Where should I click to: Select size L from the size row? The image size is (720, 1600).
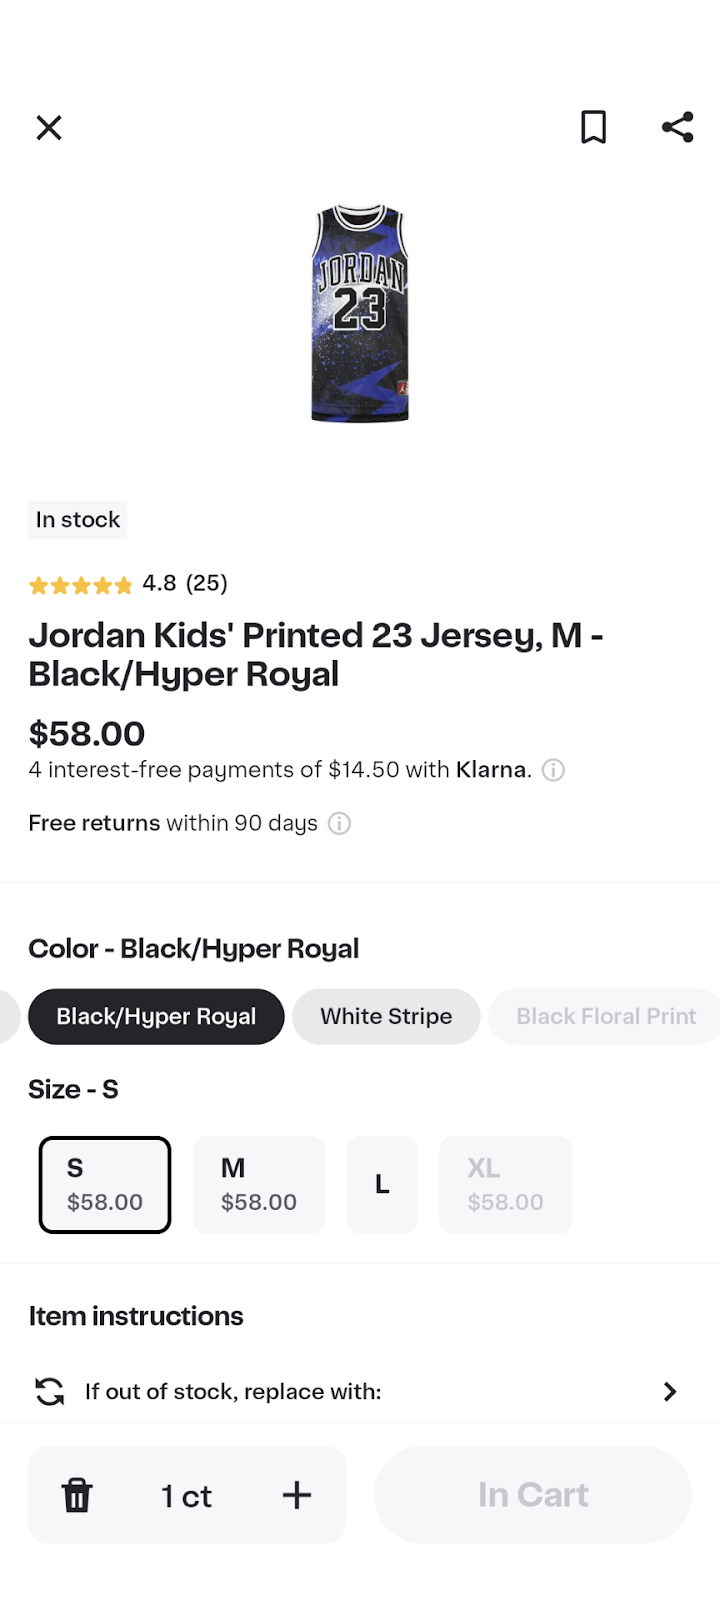point(382,1184)
